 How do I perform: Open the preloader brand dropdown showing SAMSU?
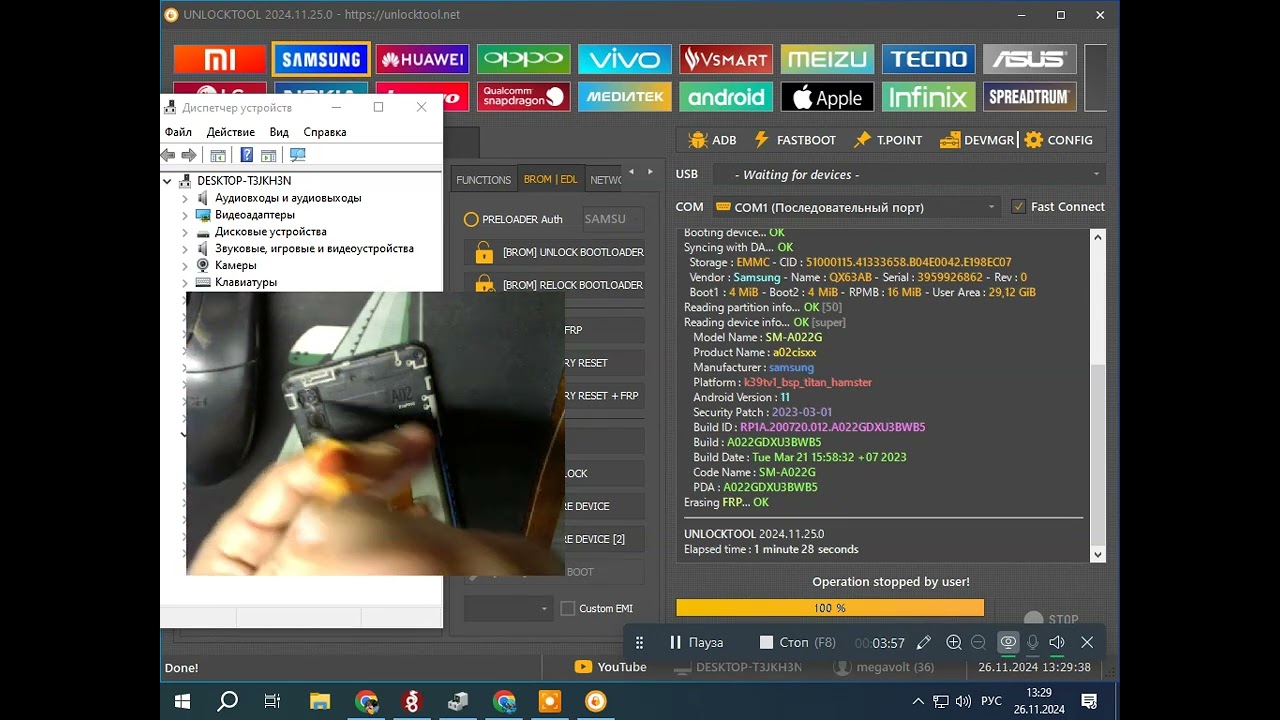tap(612, 219)
